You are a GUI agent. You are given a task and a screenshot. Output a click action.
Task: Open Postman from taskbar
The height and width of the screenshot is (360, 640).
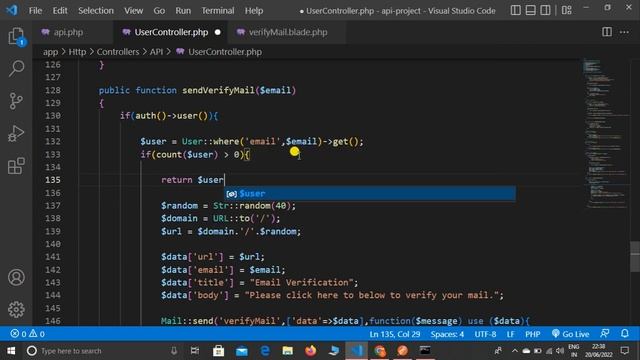click(402, 351)
